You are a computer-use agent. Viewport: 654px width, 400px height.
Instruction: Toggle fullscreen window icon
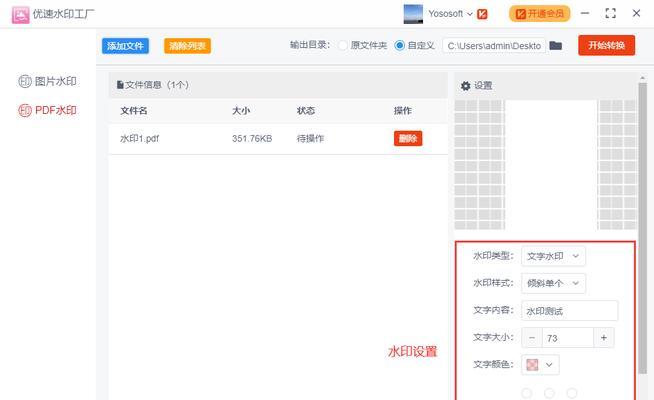click(x=610, y=13)
